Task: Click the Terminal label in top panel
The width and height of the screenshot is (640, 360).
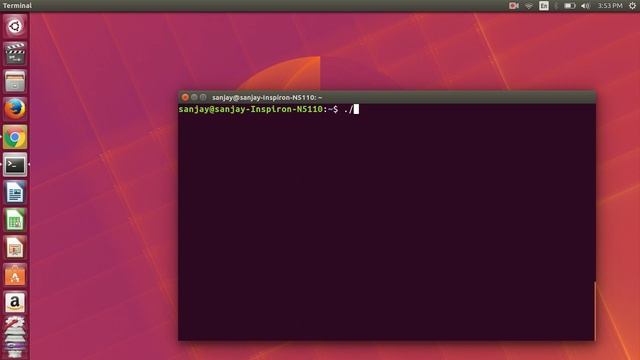Action: pos(17,5)
